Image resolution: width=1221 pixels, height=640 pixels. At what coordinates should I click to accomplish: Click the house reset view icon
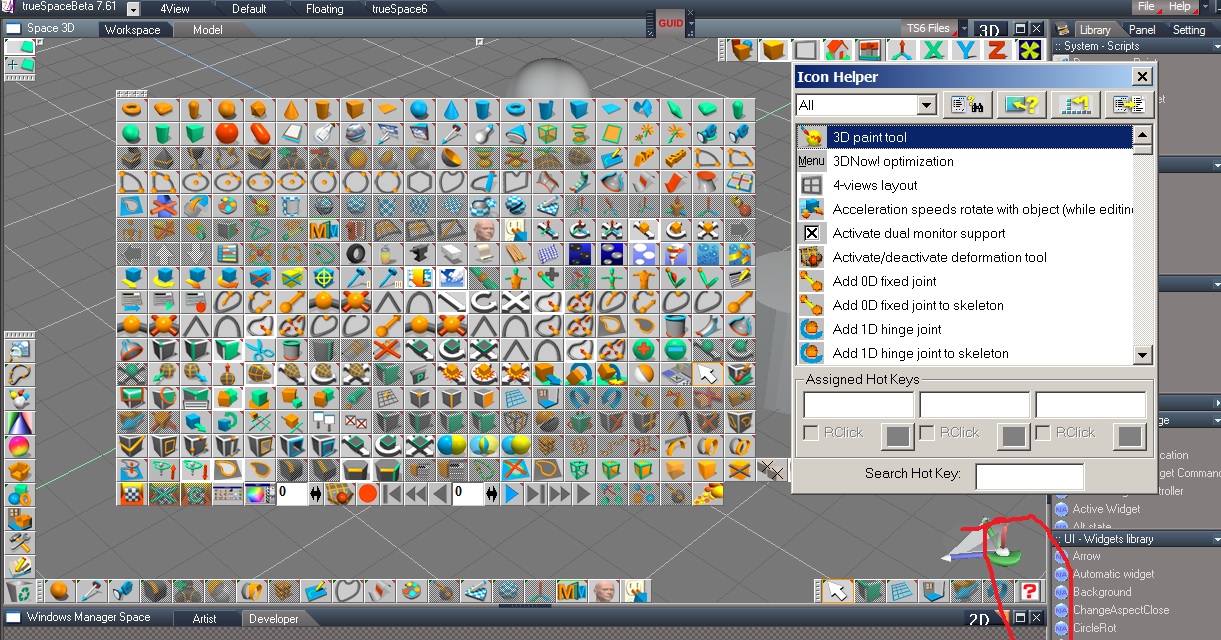pyautogui.click(x=837, y=50)
